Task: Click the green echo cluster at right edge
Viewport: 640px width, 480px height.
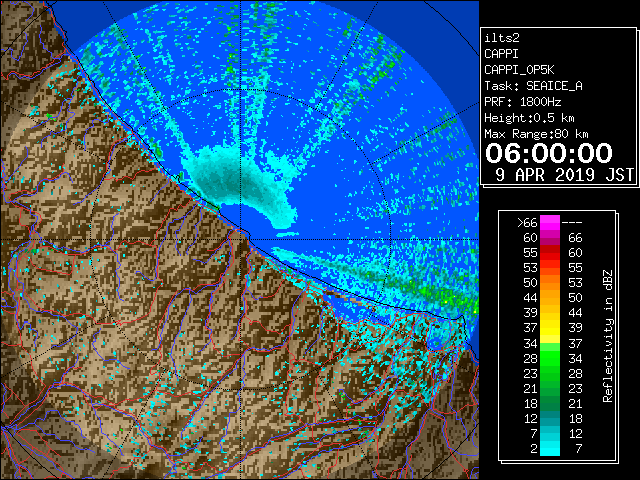Action: point(449,294)
